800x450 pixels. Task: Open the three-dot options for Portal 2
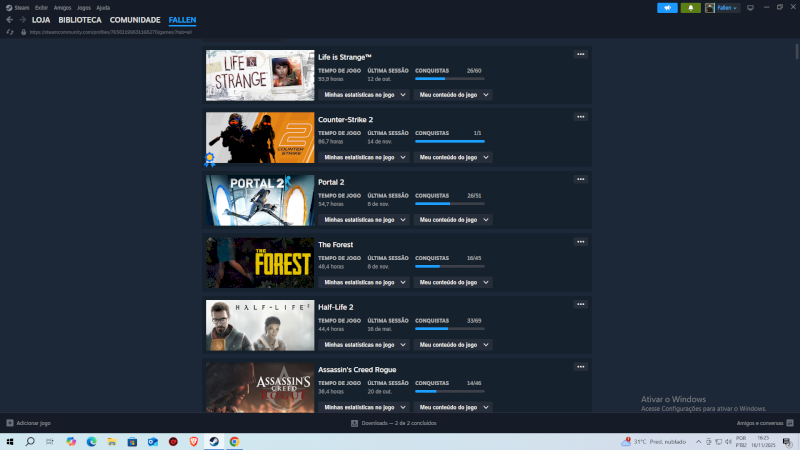(580, 179)
